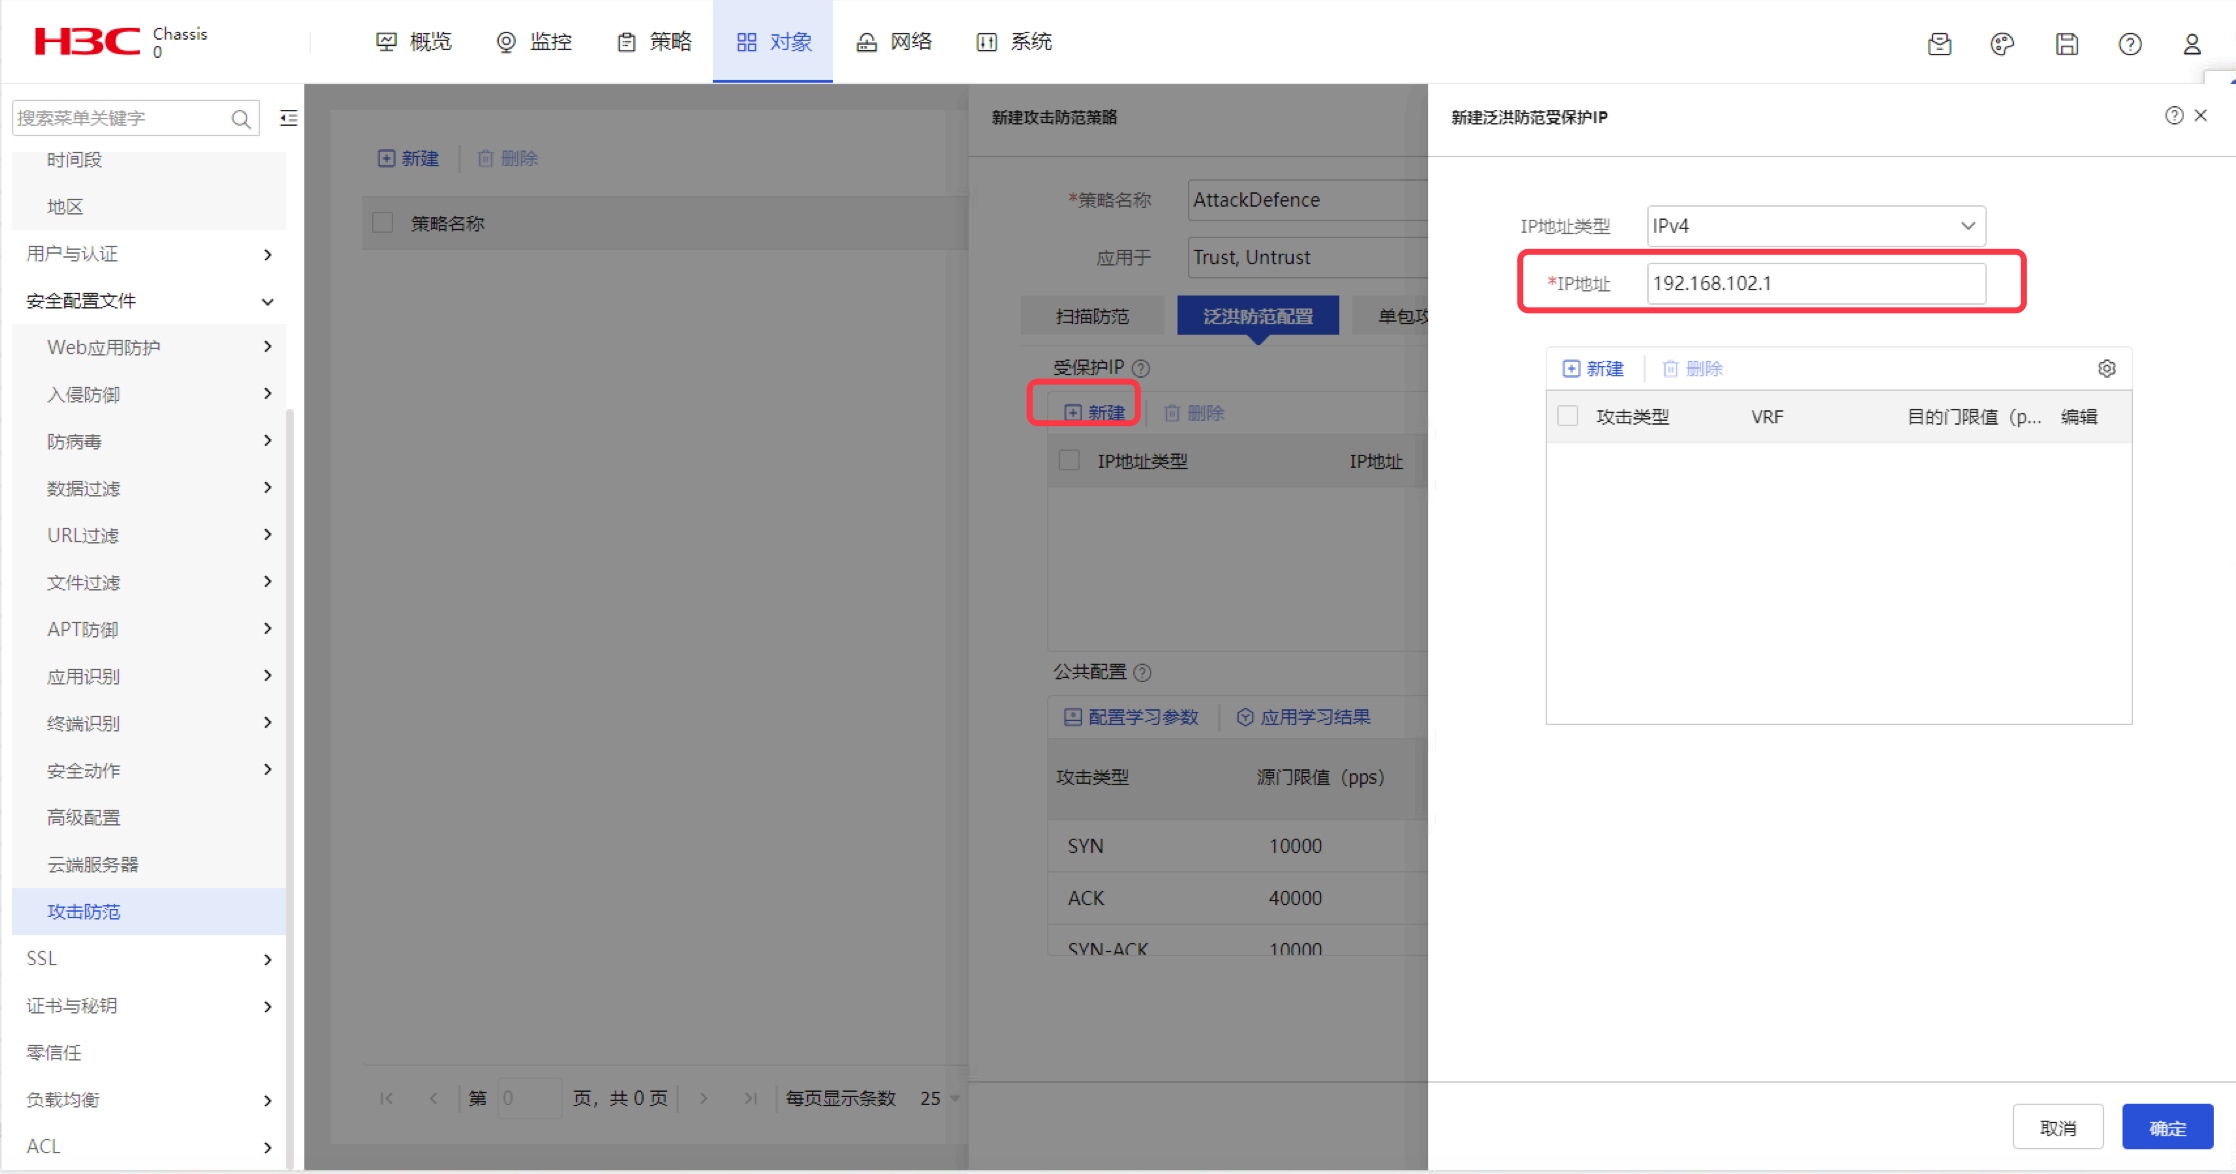Expand 入侵防御 submenu
Viewport: 2236px width, 1174px height.
149,394
